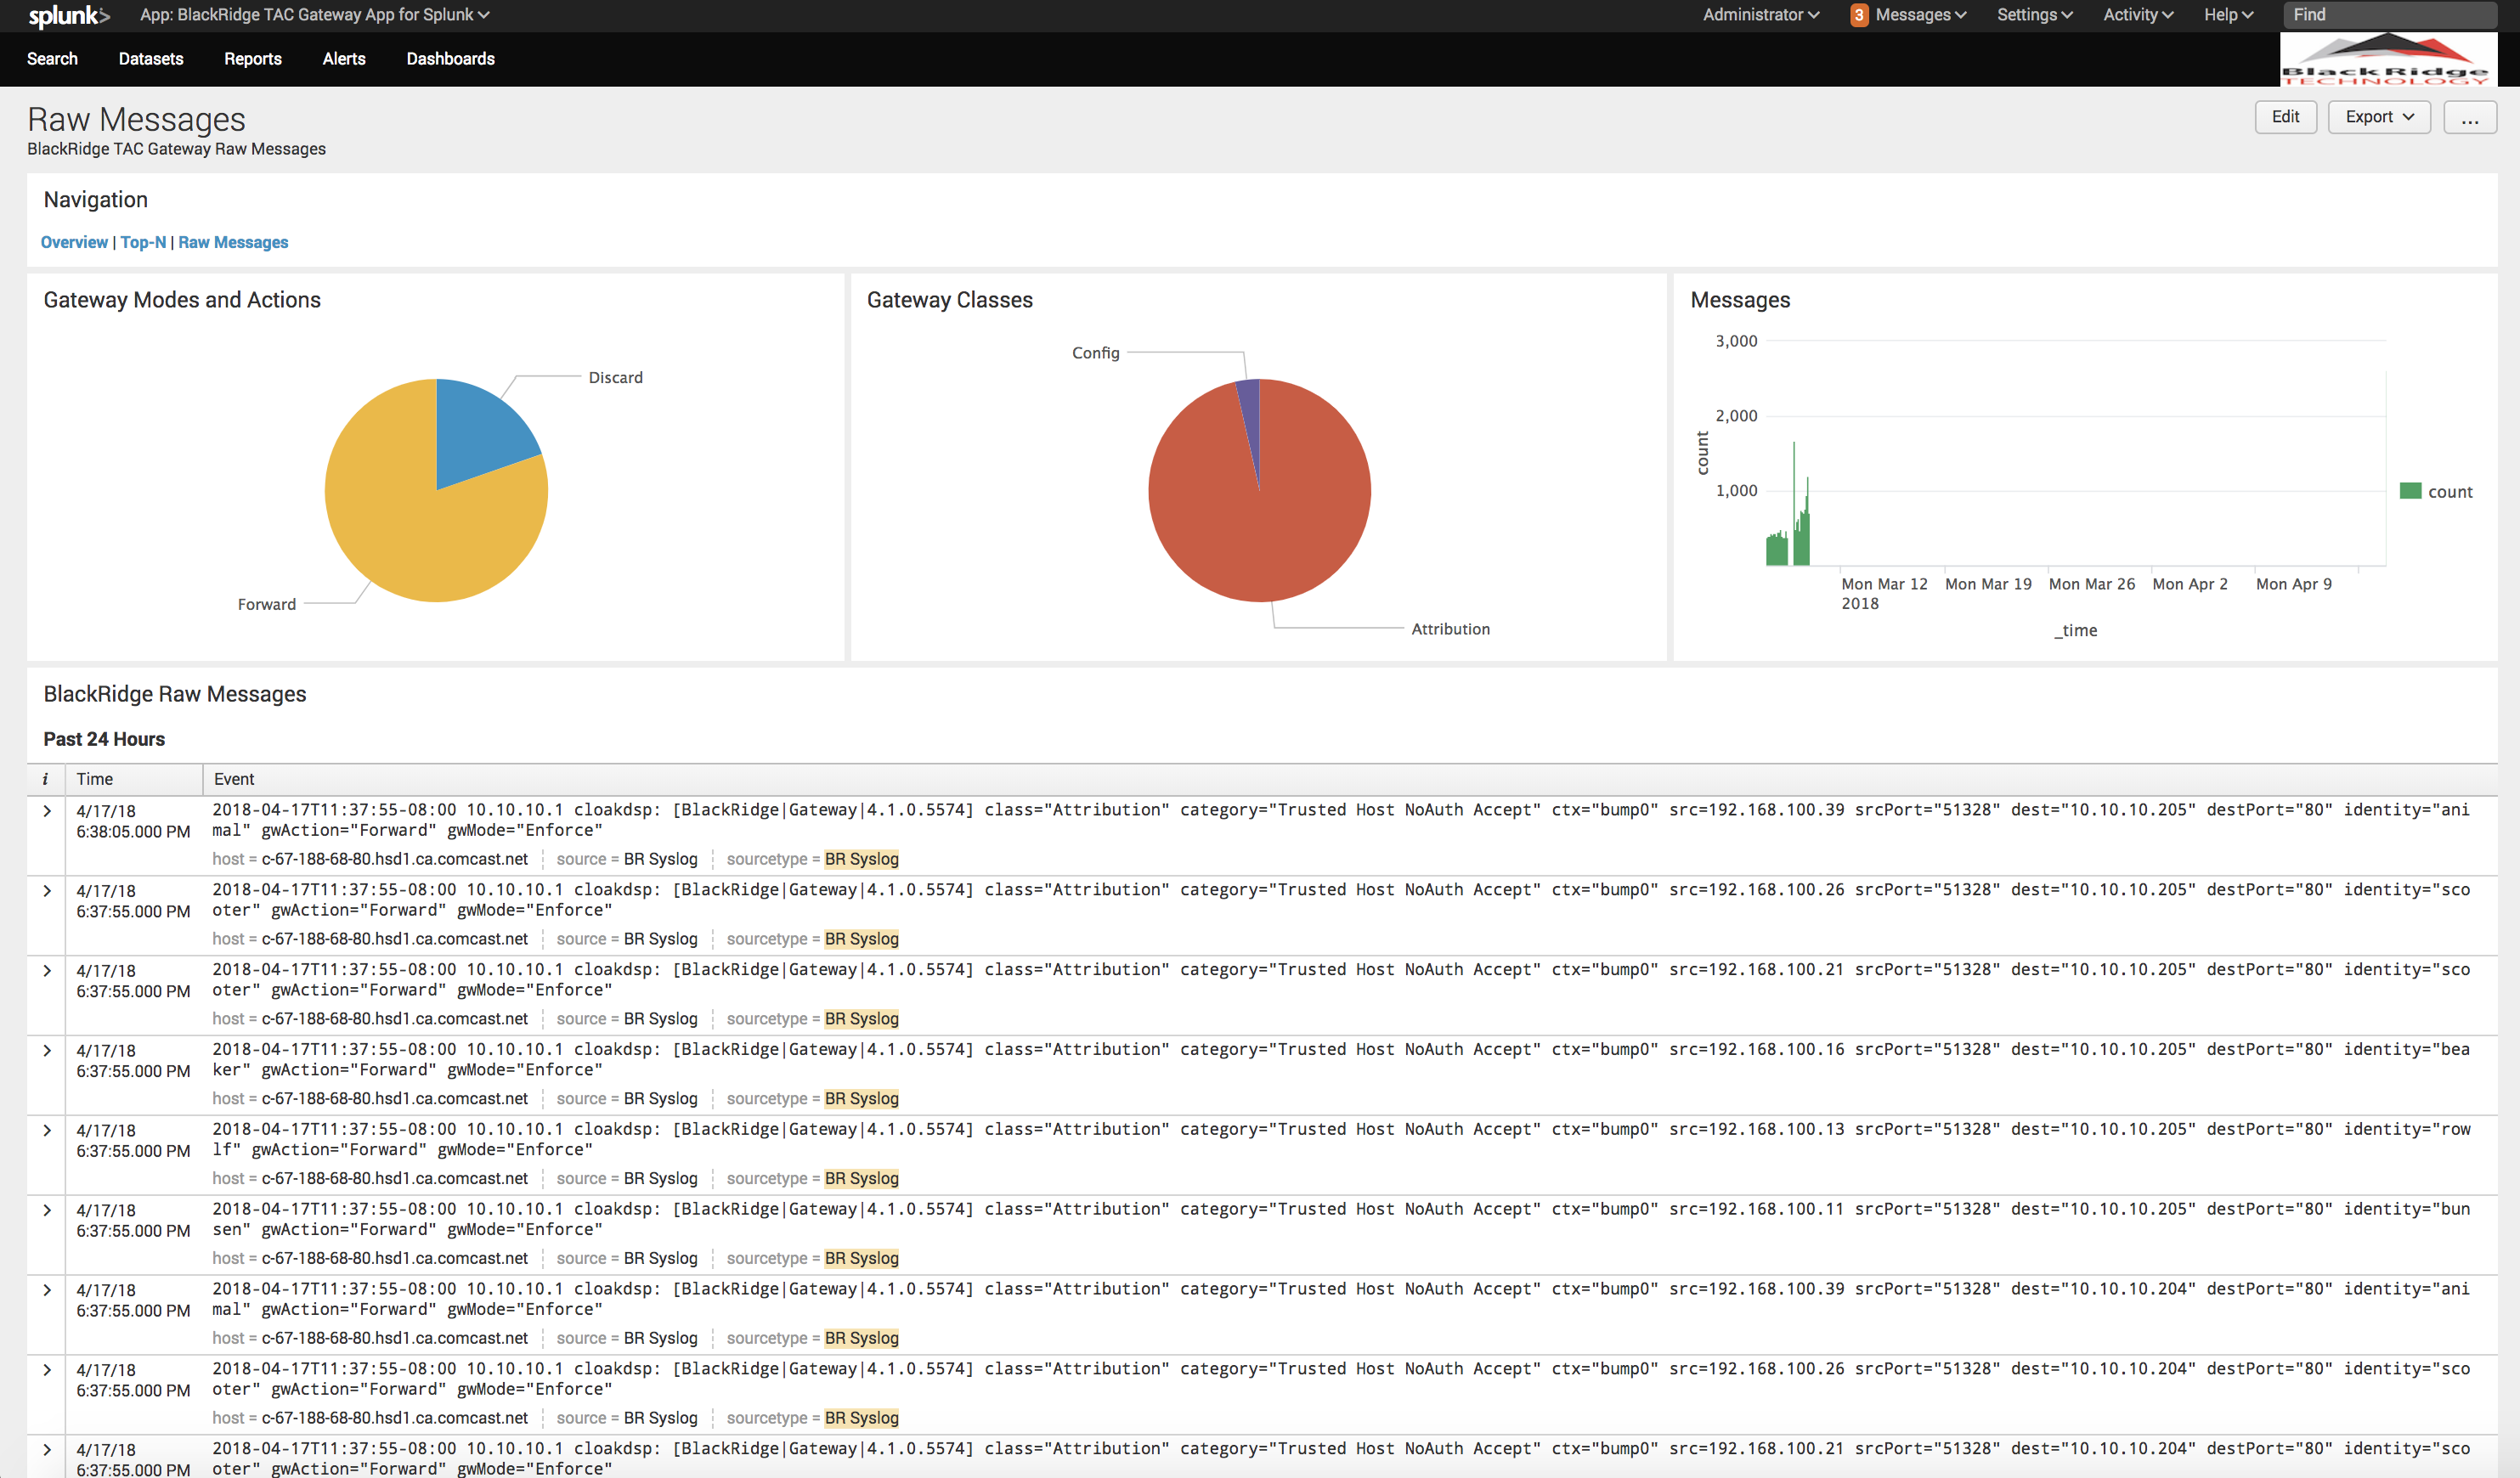Expand the second event row chevron

click(x=46, y=891)
